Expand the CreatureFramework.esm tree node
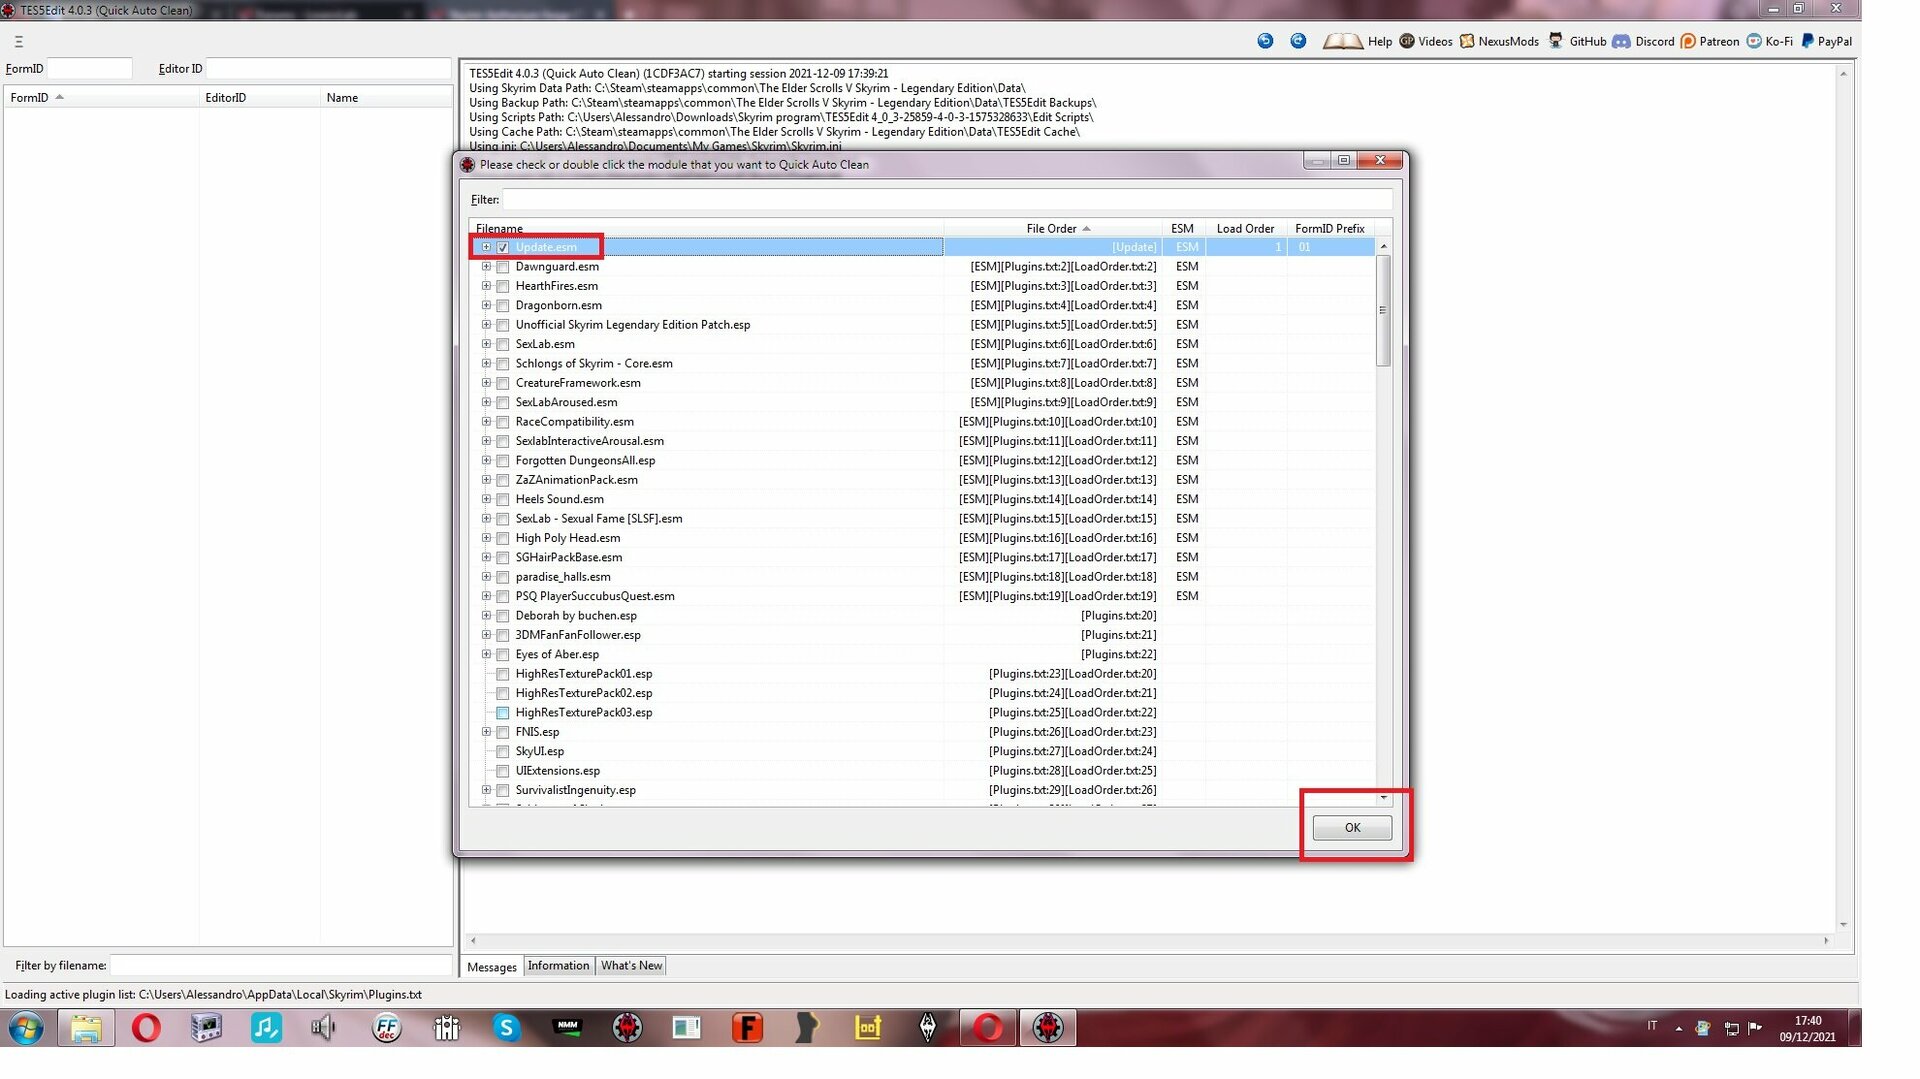1920x1079 pixels. 487,383
